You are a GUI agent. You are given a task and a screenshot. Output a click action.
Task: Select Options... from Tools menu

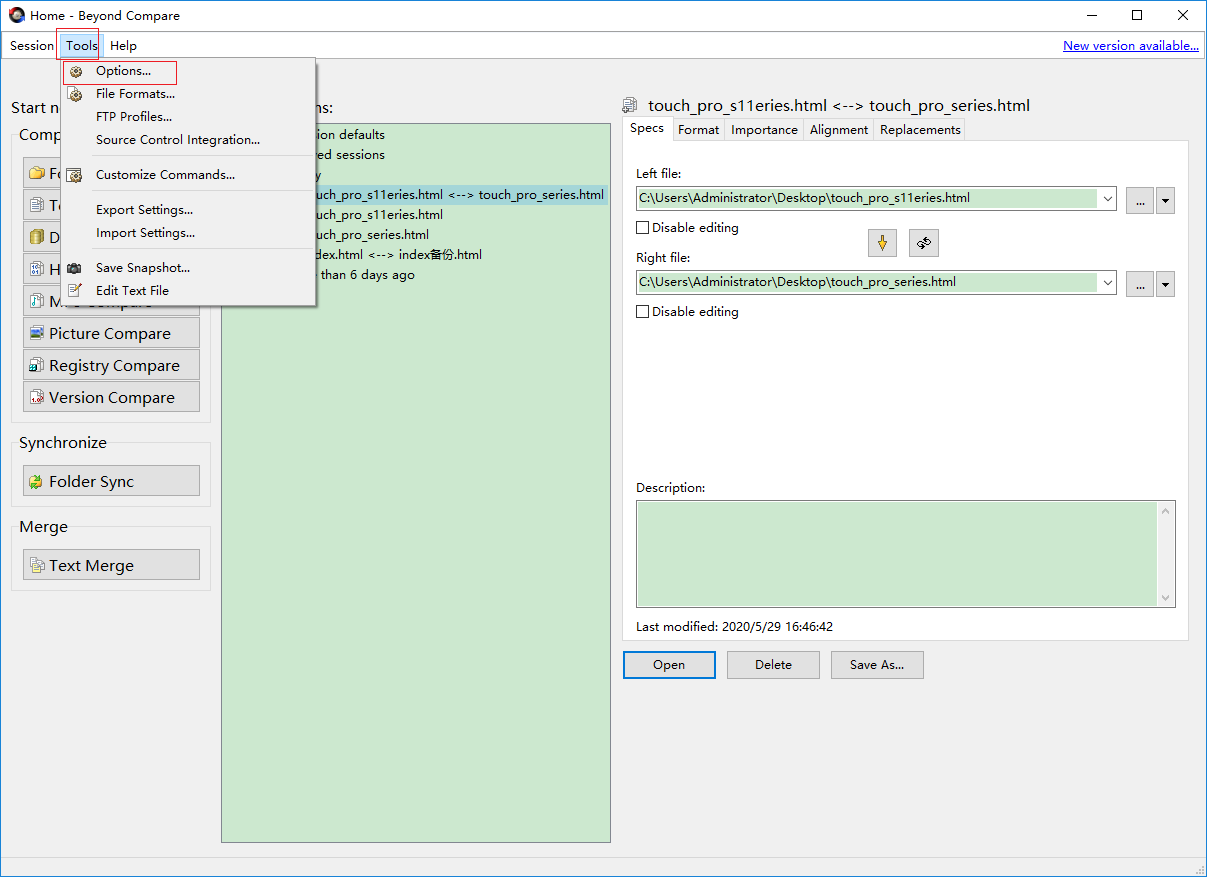(123, 71)
